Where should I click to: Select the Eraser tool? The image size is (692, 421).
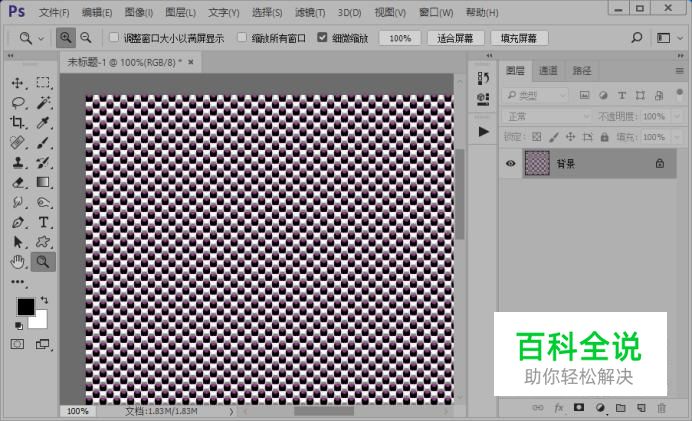pyautogui.click(x=18, y=182)
